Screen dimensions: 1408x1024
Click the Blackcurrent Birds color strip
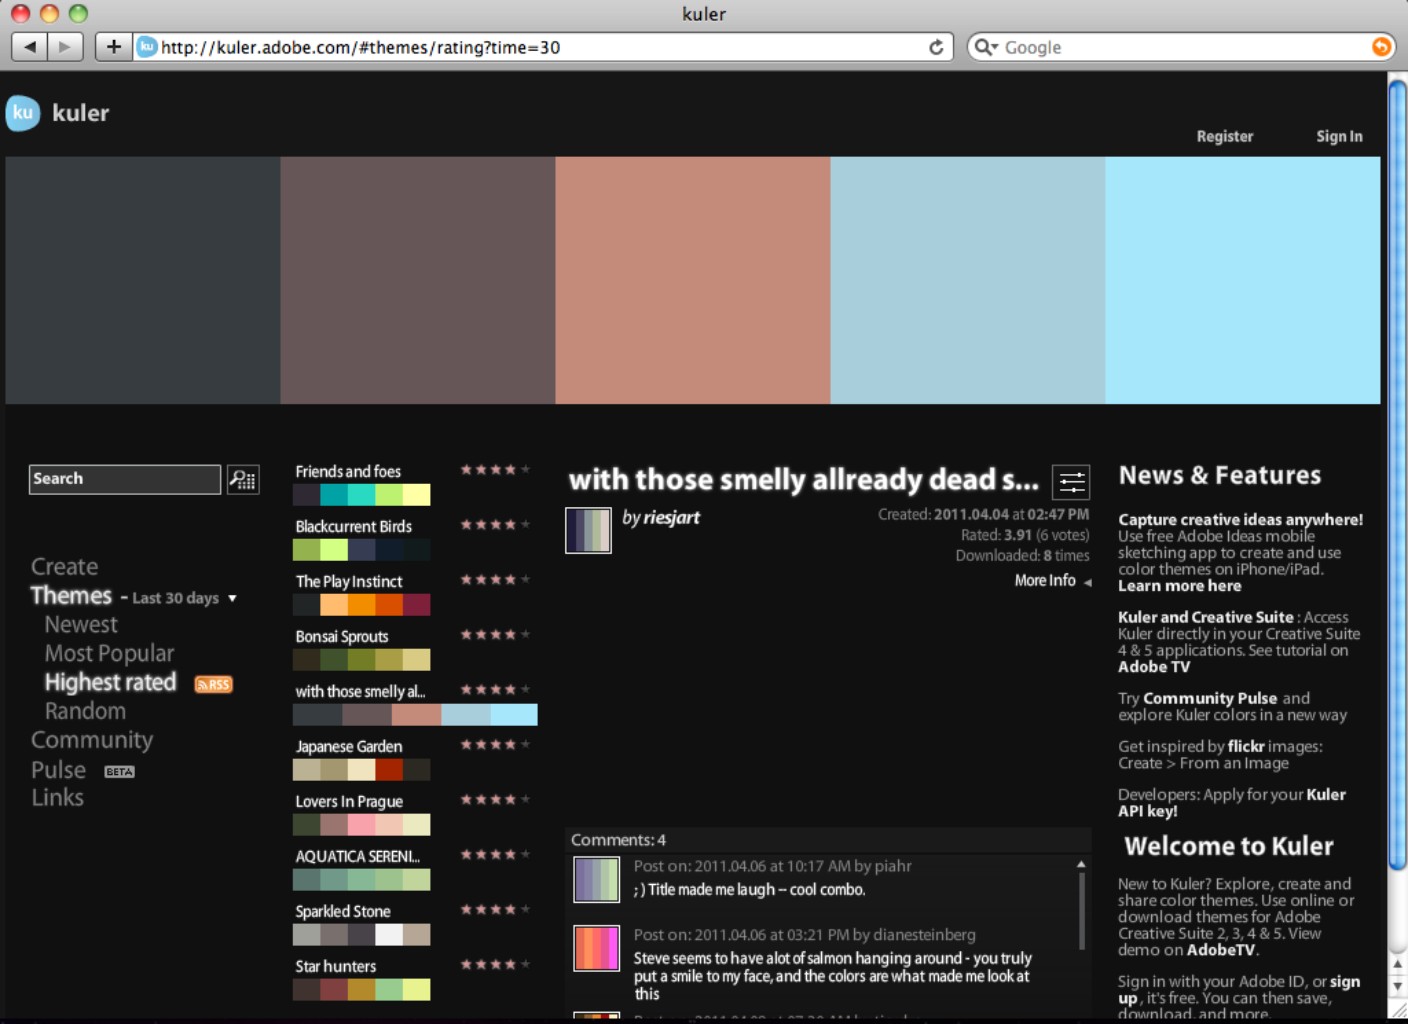[362, 550]
